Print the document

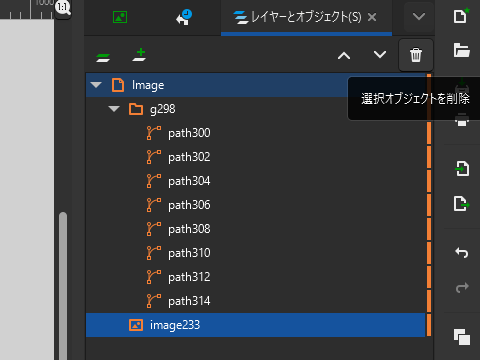coord(462,120)
